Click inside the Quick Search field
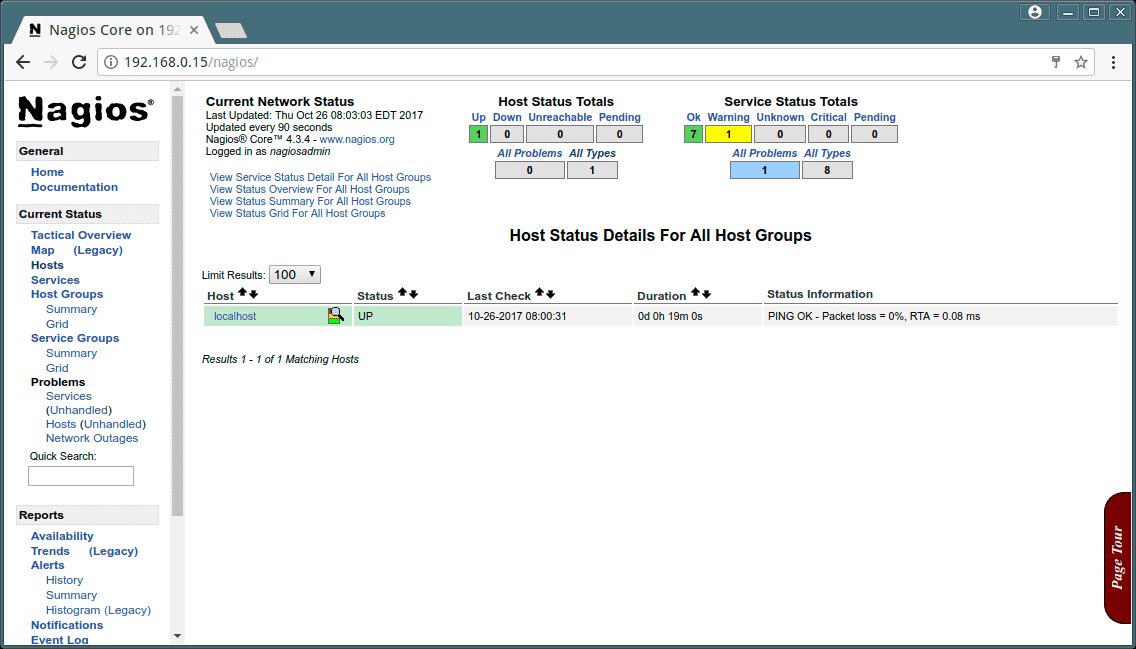Image resolution: width=1136 pixels, height=649 pixels. [x=80, y=475]
